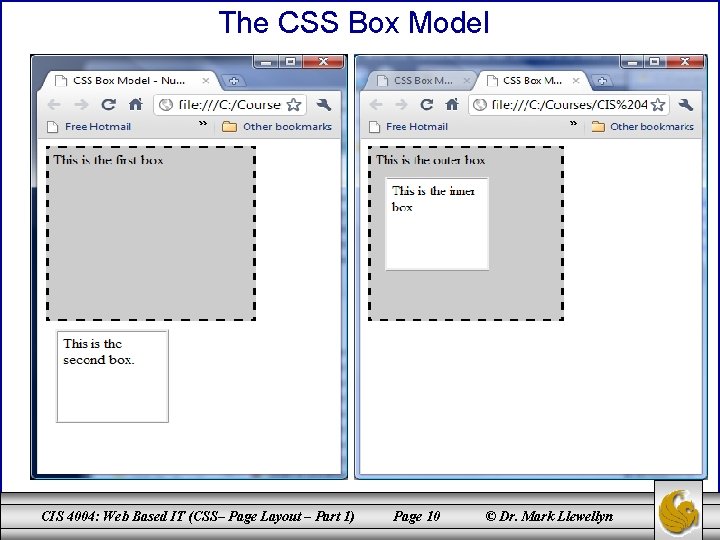Click address field showing file:///C:/Courses/CIS%204
This screenshot has height=540, width=720.
pyautogui.click(x=569, y=105)
